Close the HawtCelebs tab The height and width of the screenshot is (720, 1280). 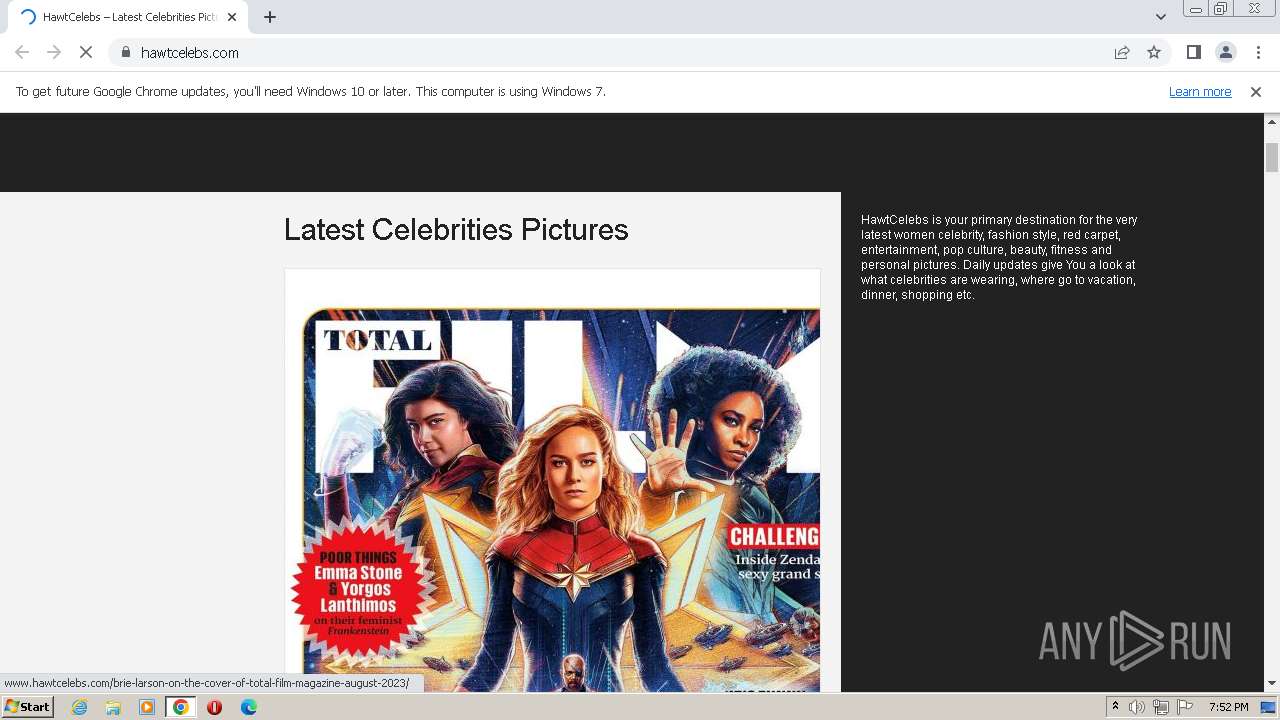[232, 17]
